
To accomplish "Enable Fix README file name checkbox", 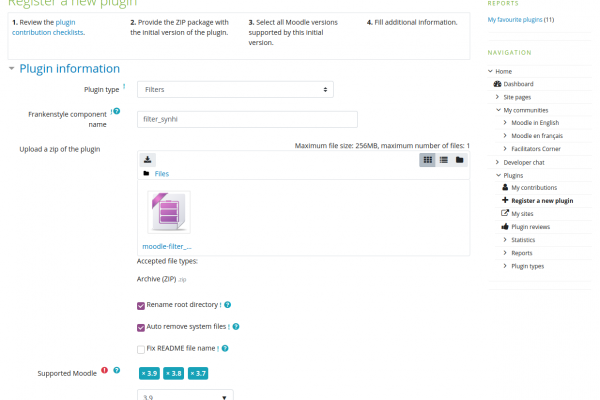I will click(x=141, y=349).
